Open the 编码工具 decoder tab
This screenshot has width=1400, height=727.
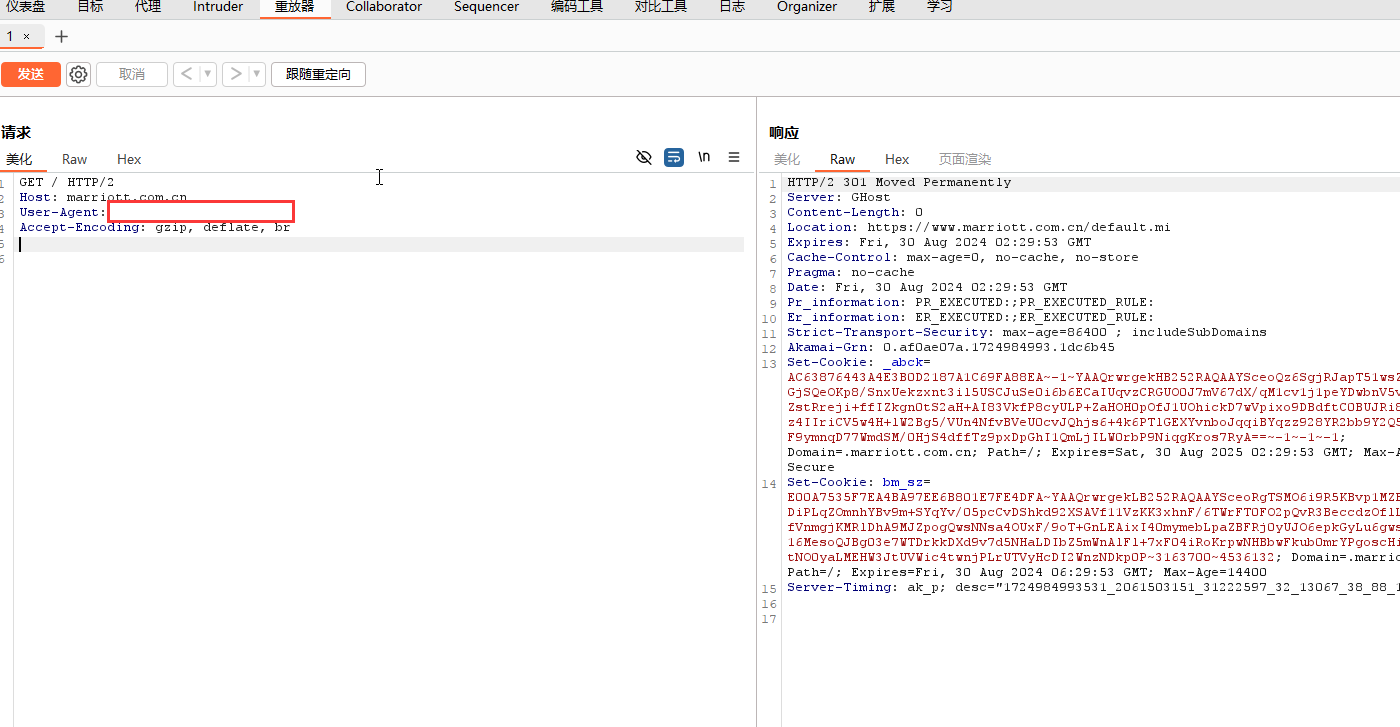pos(577,6)
